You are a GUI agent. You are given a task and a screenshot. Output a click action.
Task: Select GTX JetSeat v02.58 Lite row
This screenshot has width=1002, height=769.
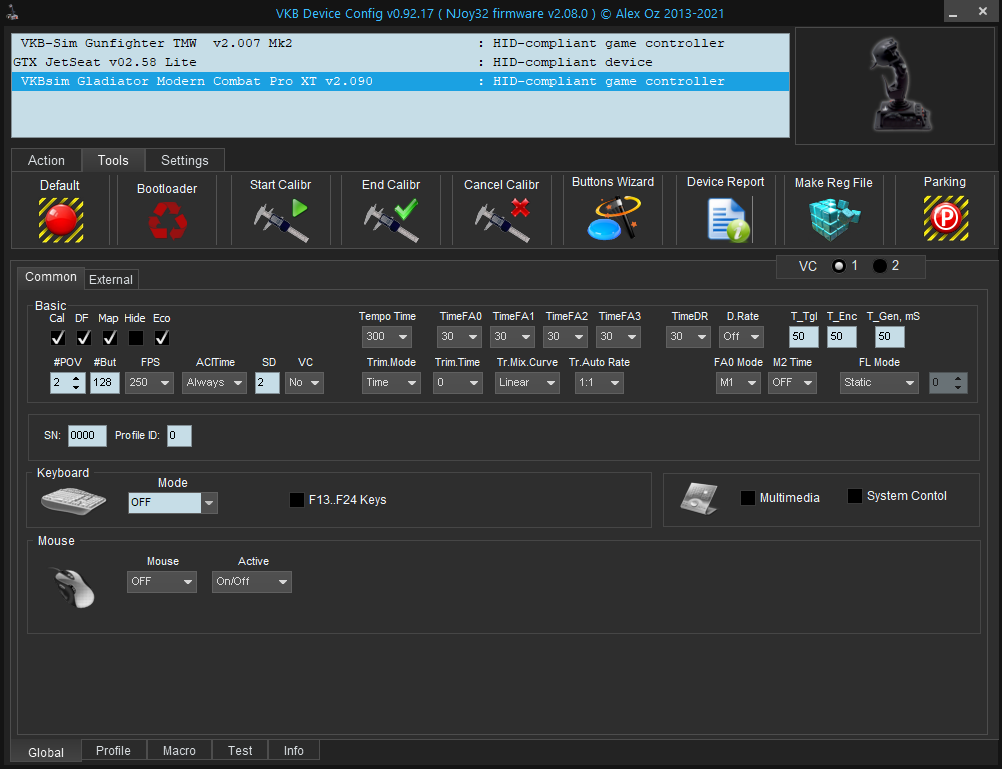401,62
